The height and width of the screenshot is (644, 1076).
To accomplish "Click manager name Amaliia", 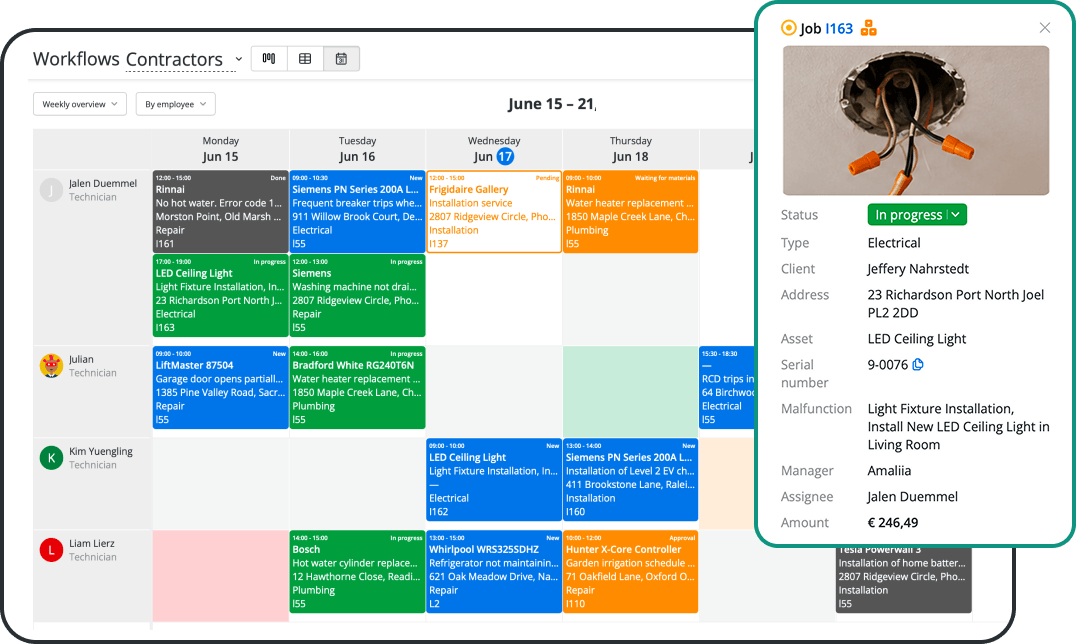I will point(889,470).
